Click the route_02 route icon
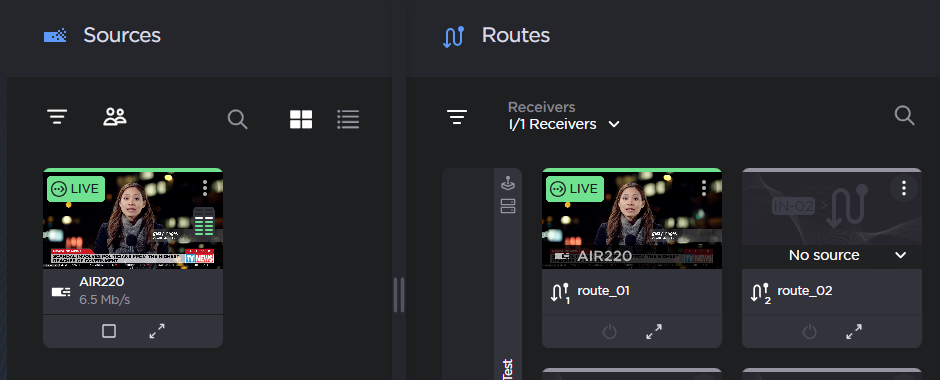 pos(760,293)
